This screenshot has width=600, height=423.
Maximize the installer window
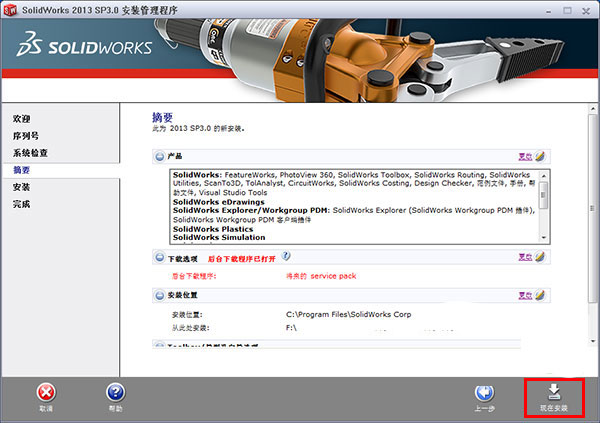pos(567,11)
